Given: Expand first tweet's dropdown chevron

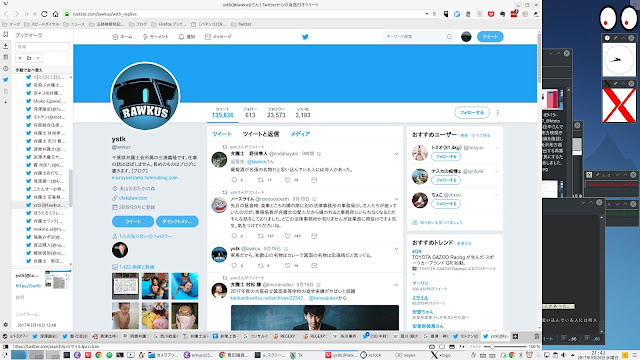Looking at the screenshot, I should (x=396, y=154).
